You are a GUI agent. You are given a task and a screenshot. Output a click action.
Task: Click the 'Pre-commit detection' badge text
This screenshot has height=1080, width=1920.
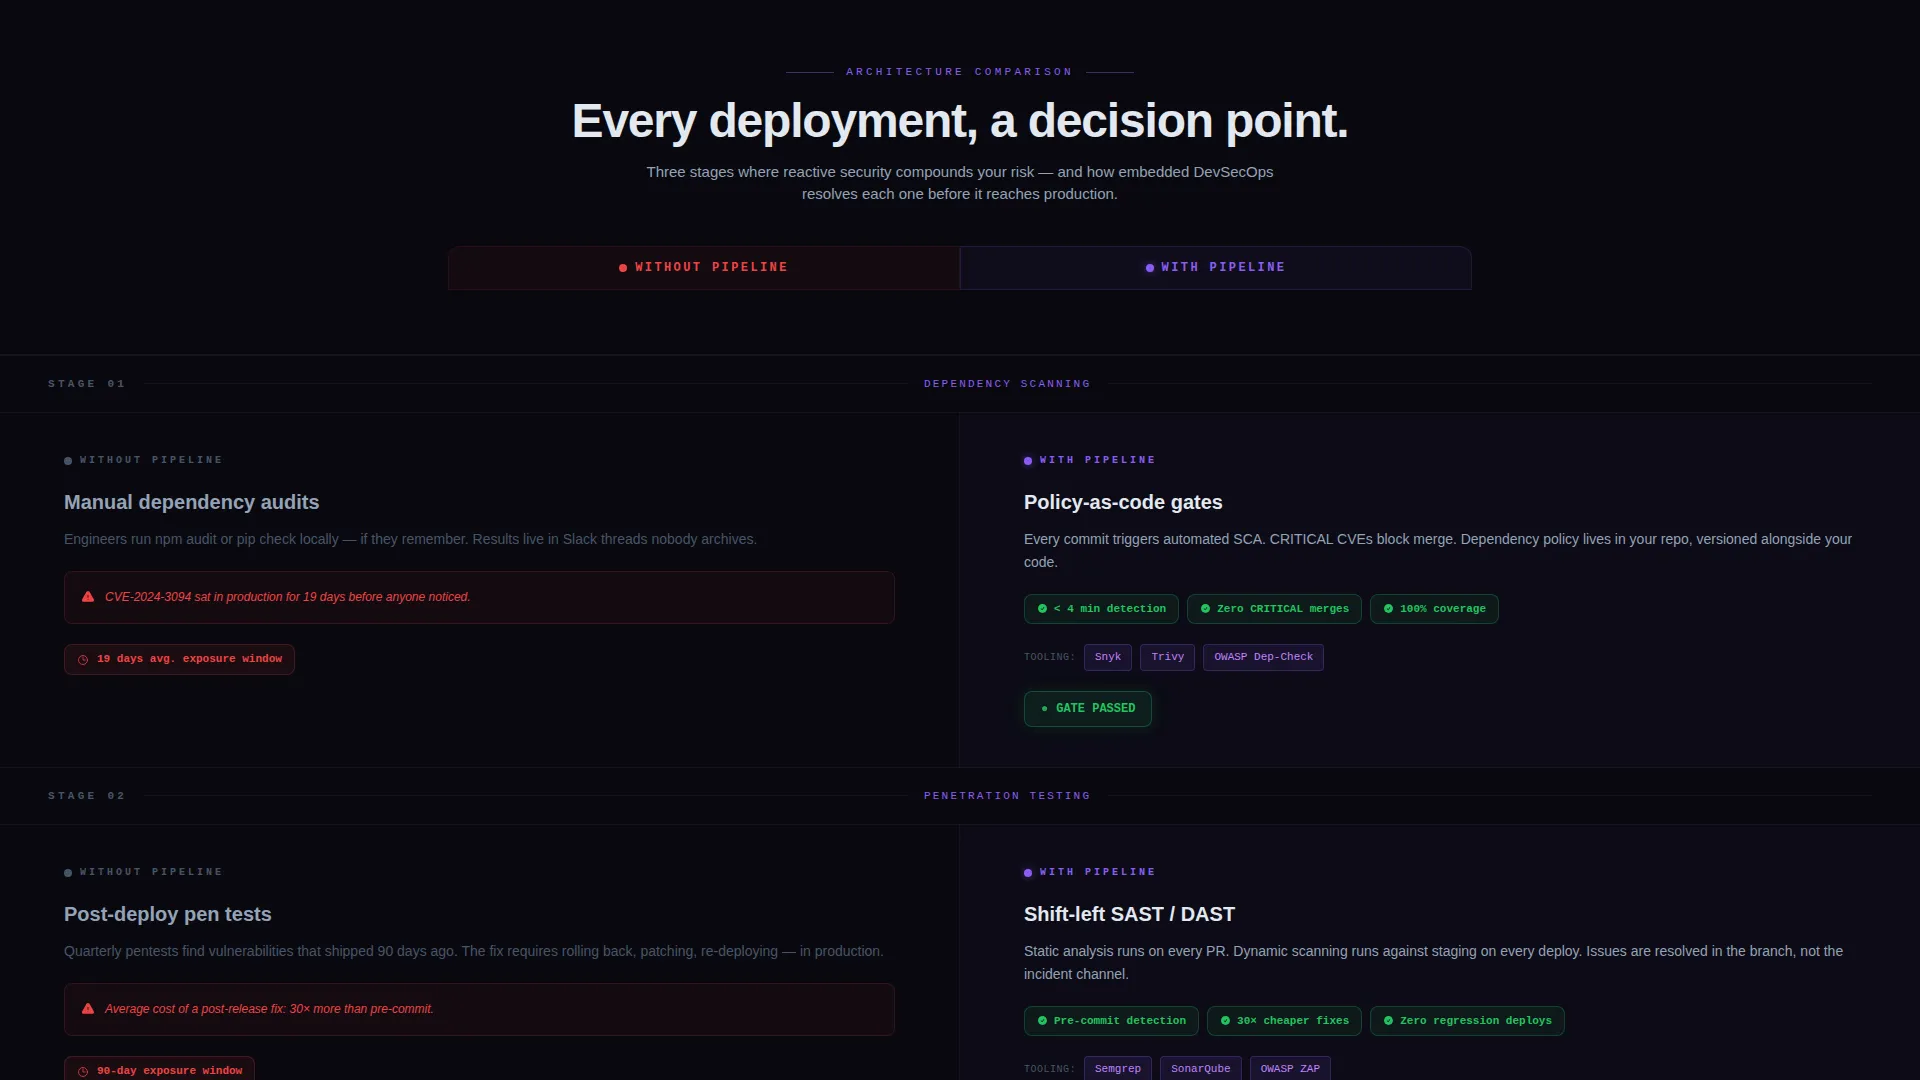click(1119, 1021)
